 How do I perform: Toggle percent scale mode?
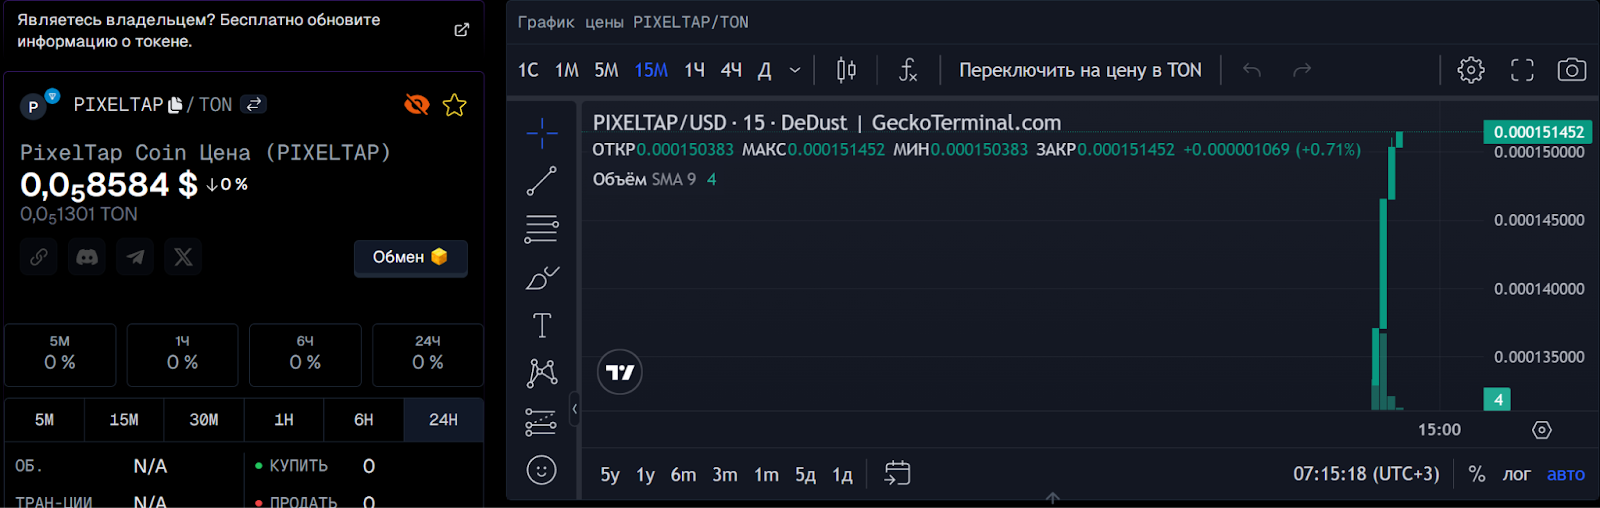[x=1477, y=474]
